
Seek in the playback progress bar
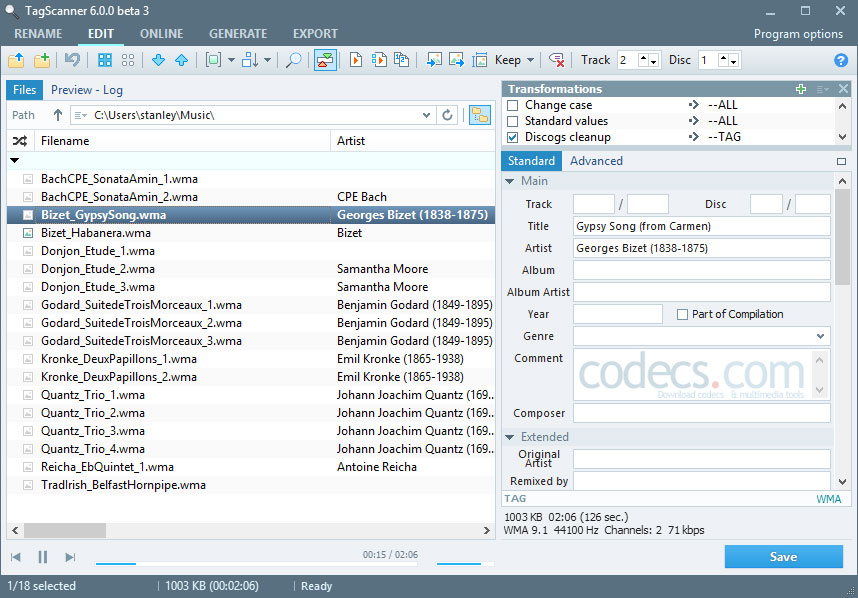[256, 563]
